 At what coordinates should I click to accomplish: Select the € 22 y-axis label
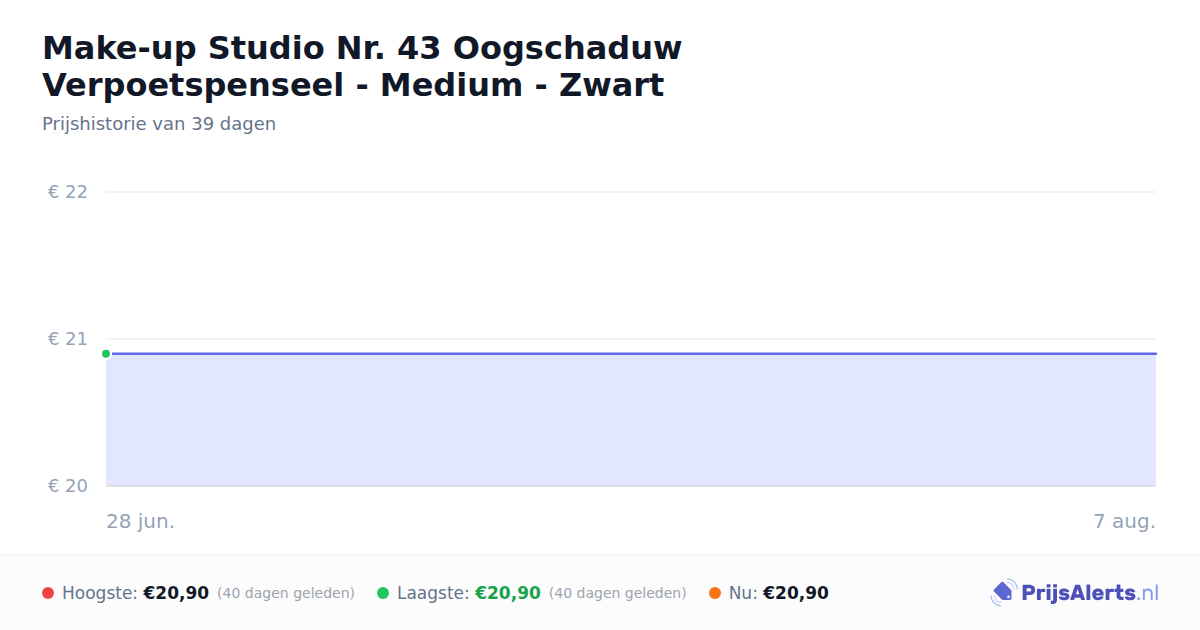pos(68,192)
